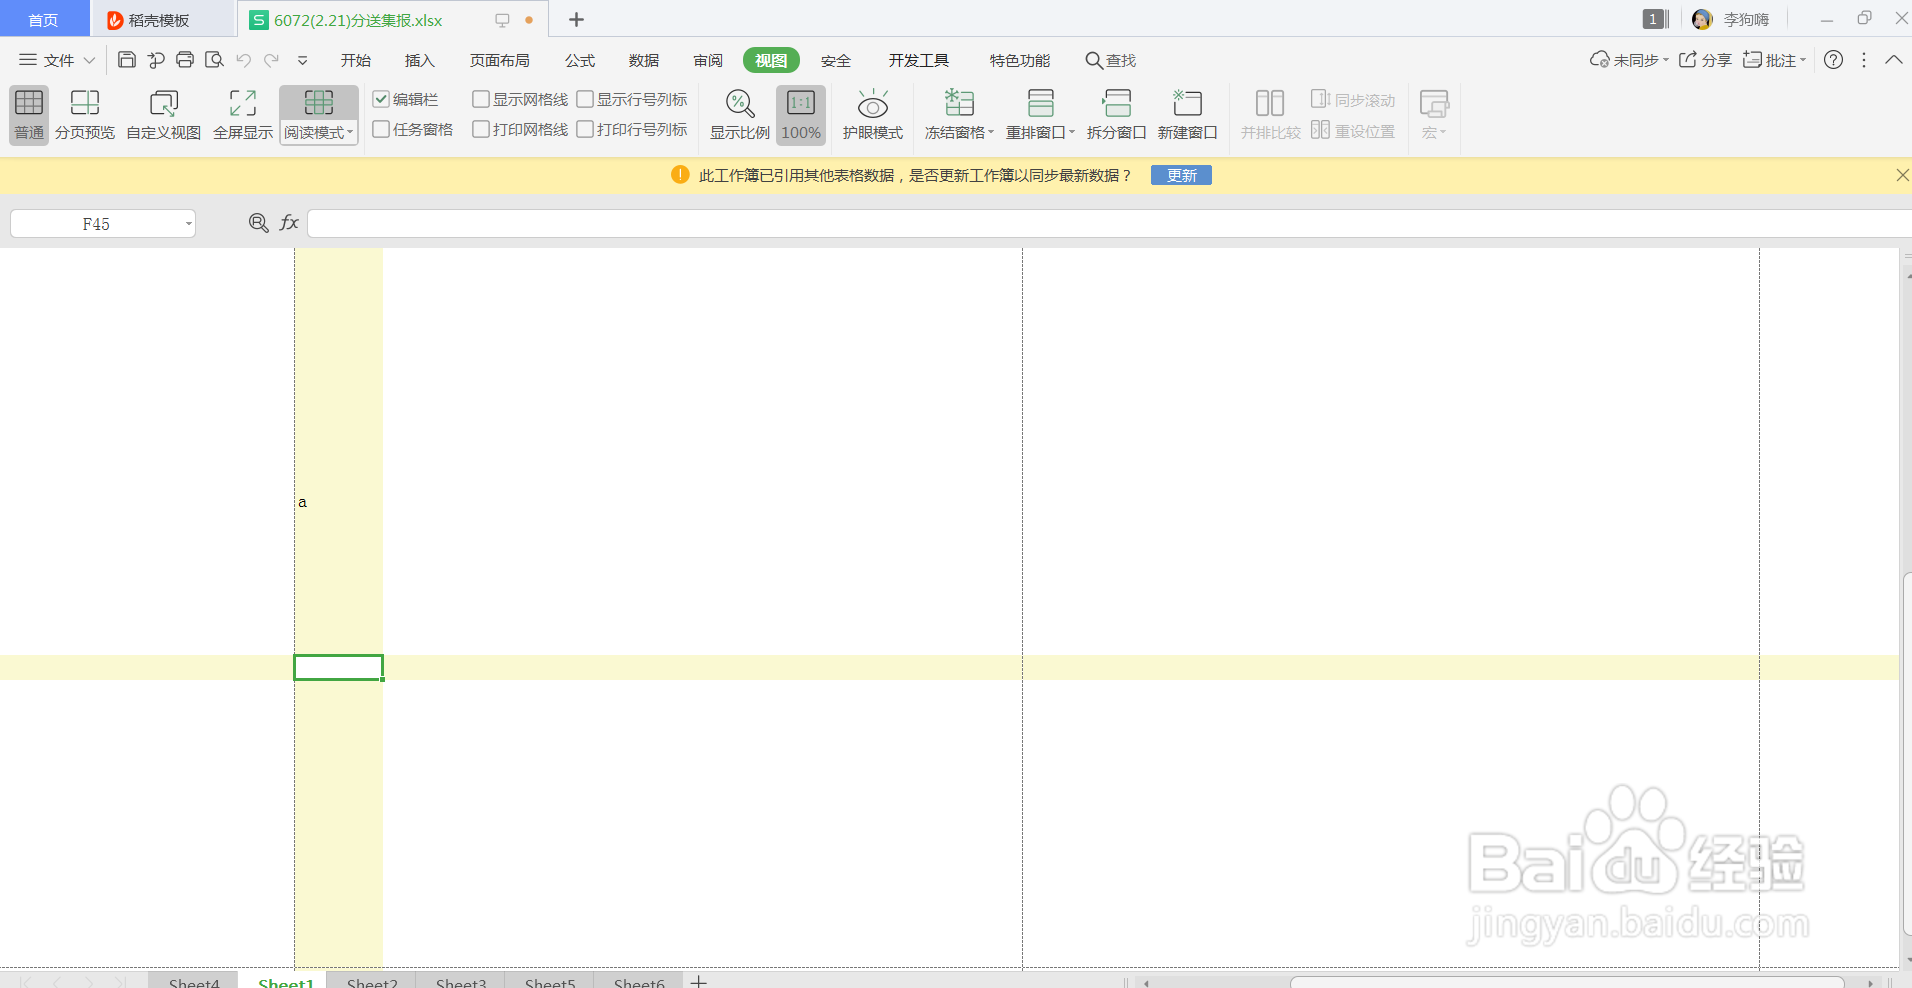
Task: Add a new document tab with plus button
Action: tap(576, 20)
